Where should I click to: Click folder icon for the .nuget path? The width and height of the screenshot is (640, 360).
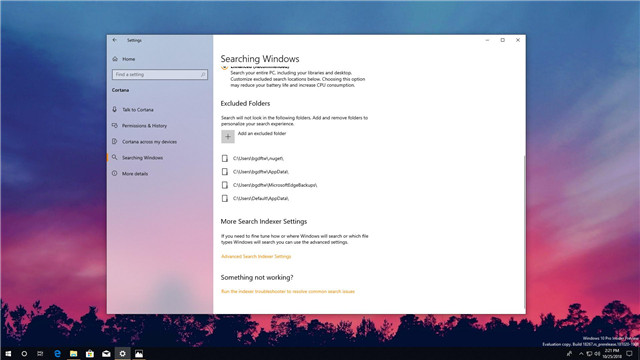(224, 158)
